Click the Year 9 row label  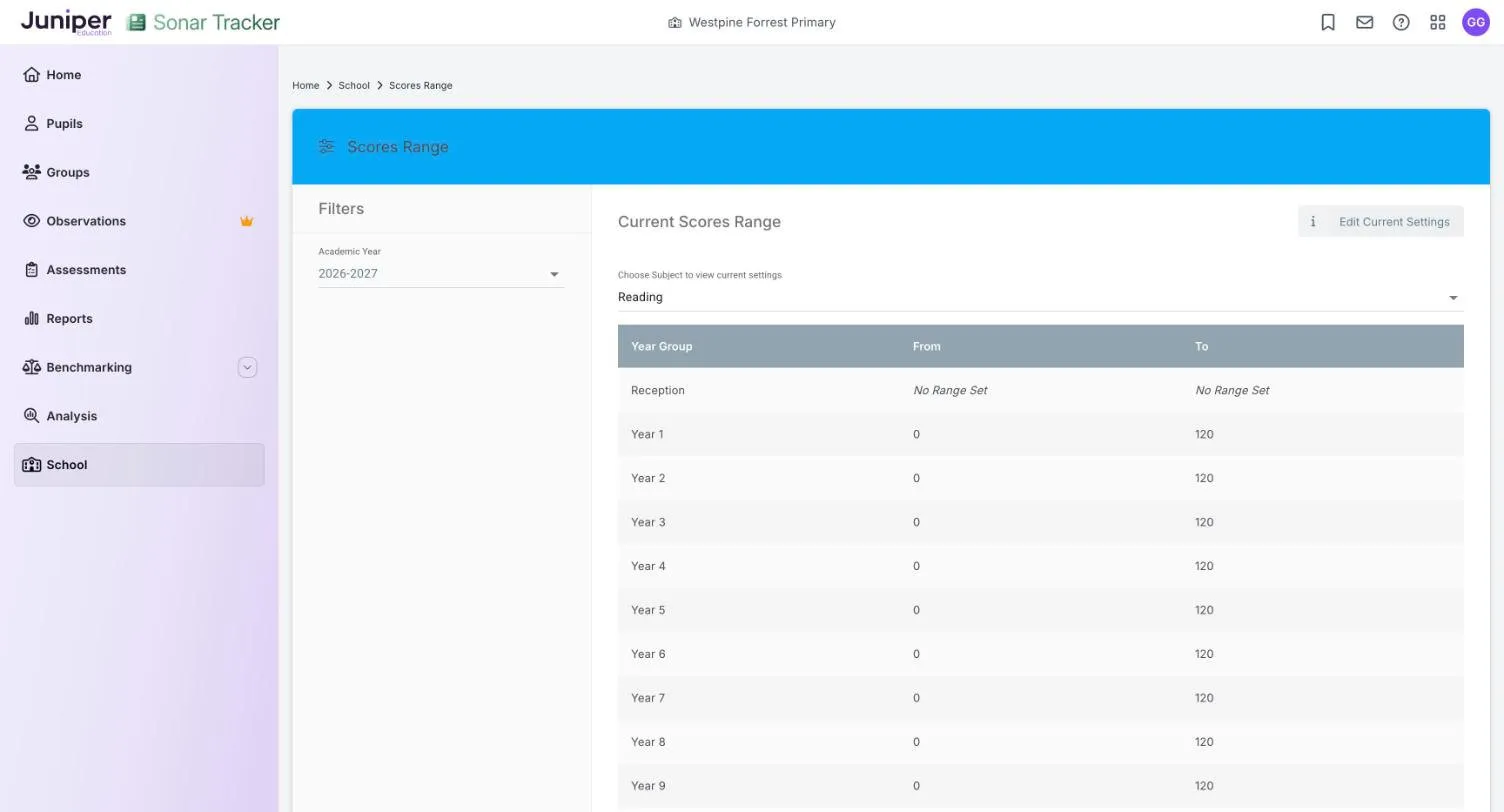coord(648,787)
